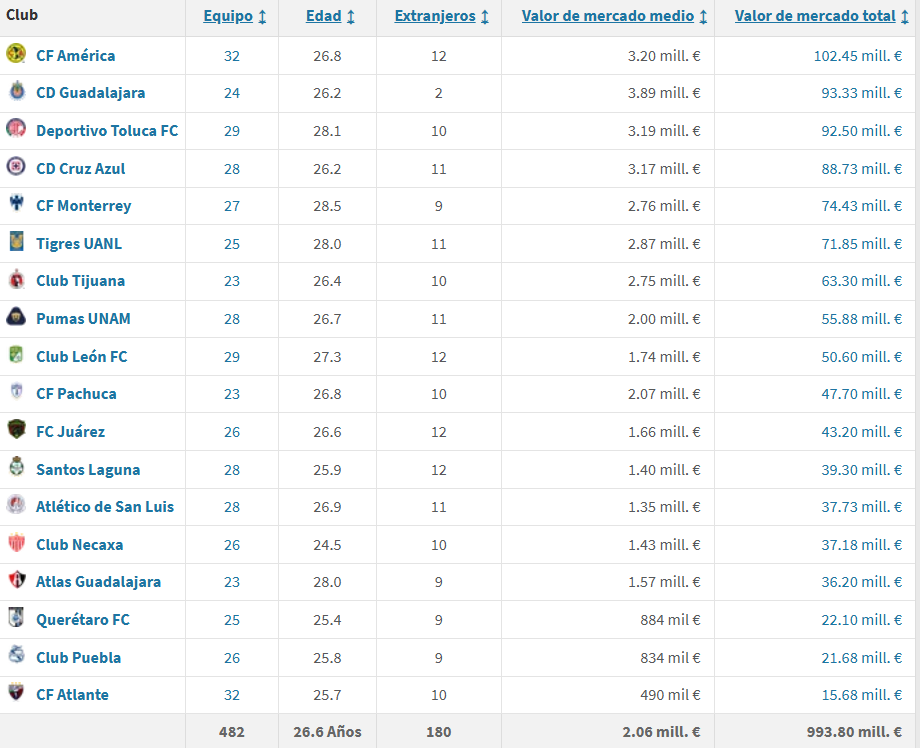
Task: Click the Atlético de San Luis crest
Action: [16, 505]
